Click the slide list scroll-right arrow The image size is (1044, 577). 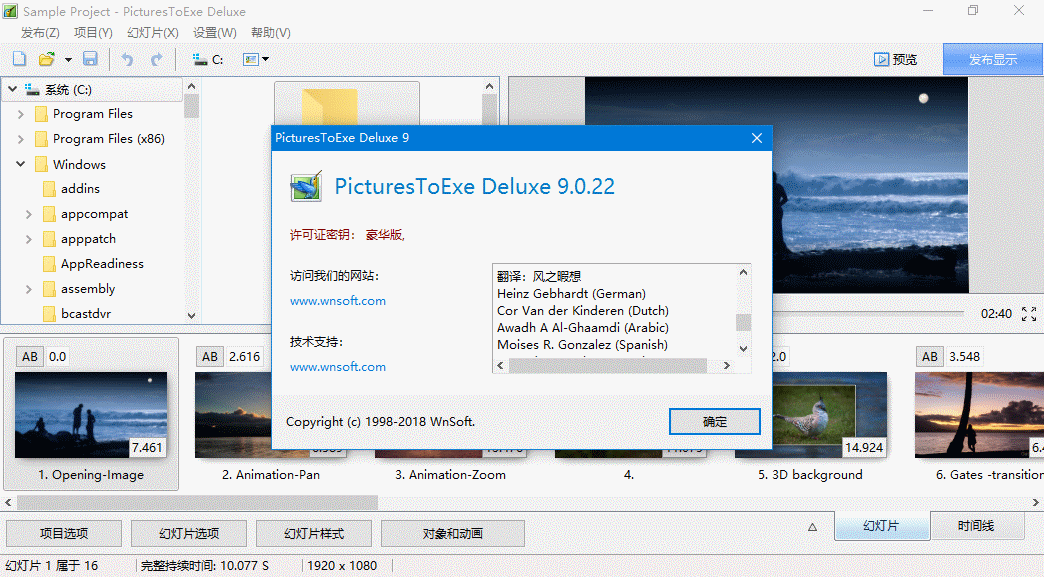(1036, 502)
